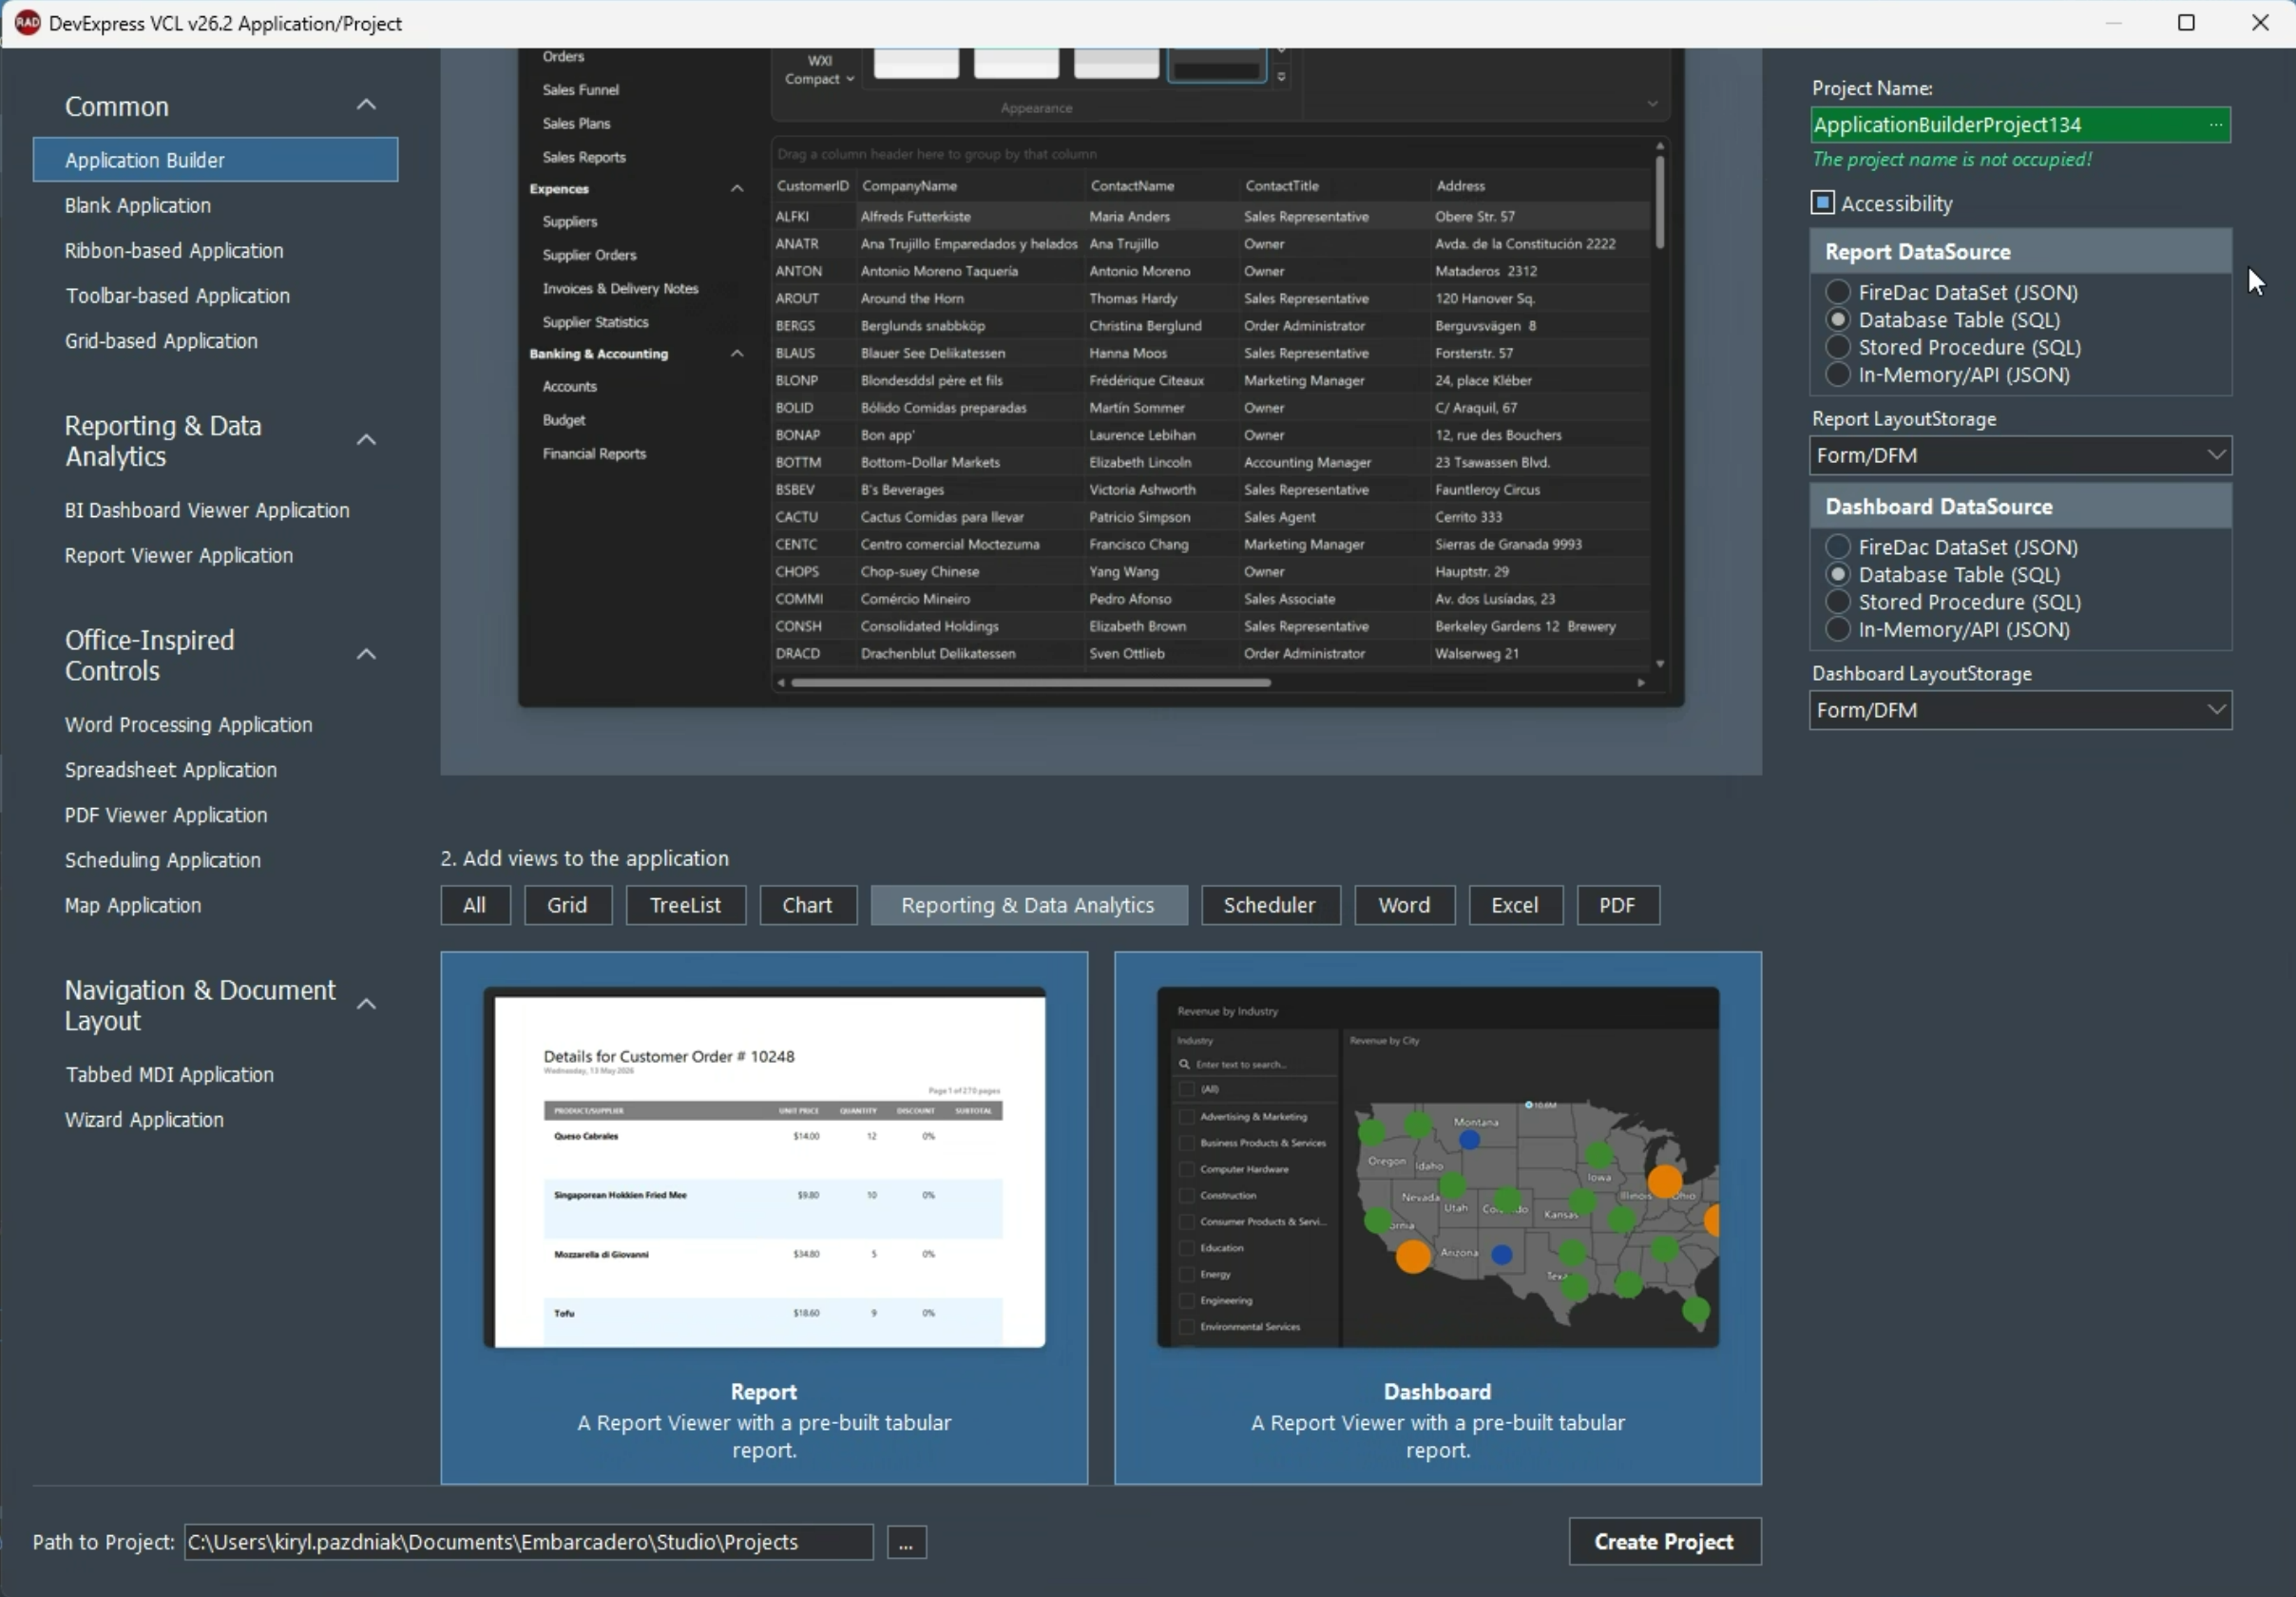Switch to the Chart views filter tab

click(x=808, y=905)
